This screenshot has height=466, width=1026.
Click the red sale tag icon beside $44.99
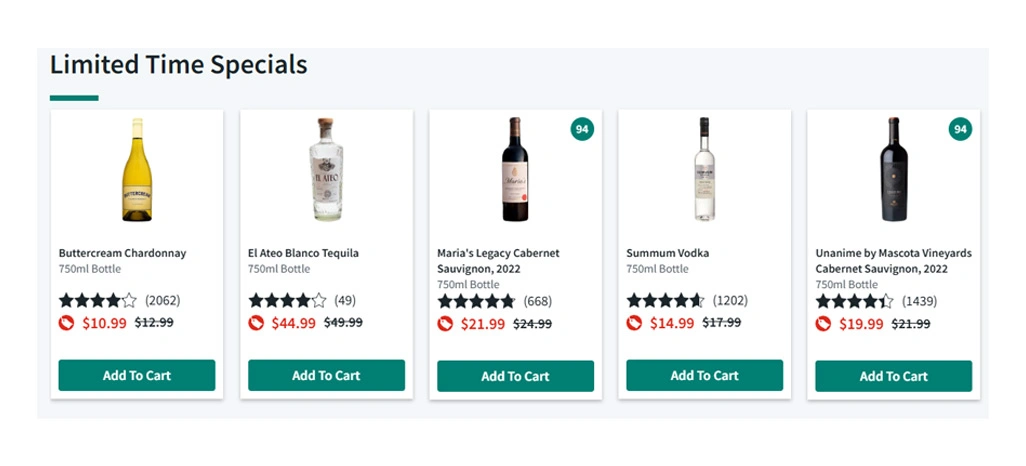[256, 323]
